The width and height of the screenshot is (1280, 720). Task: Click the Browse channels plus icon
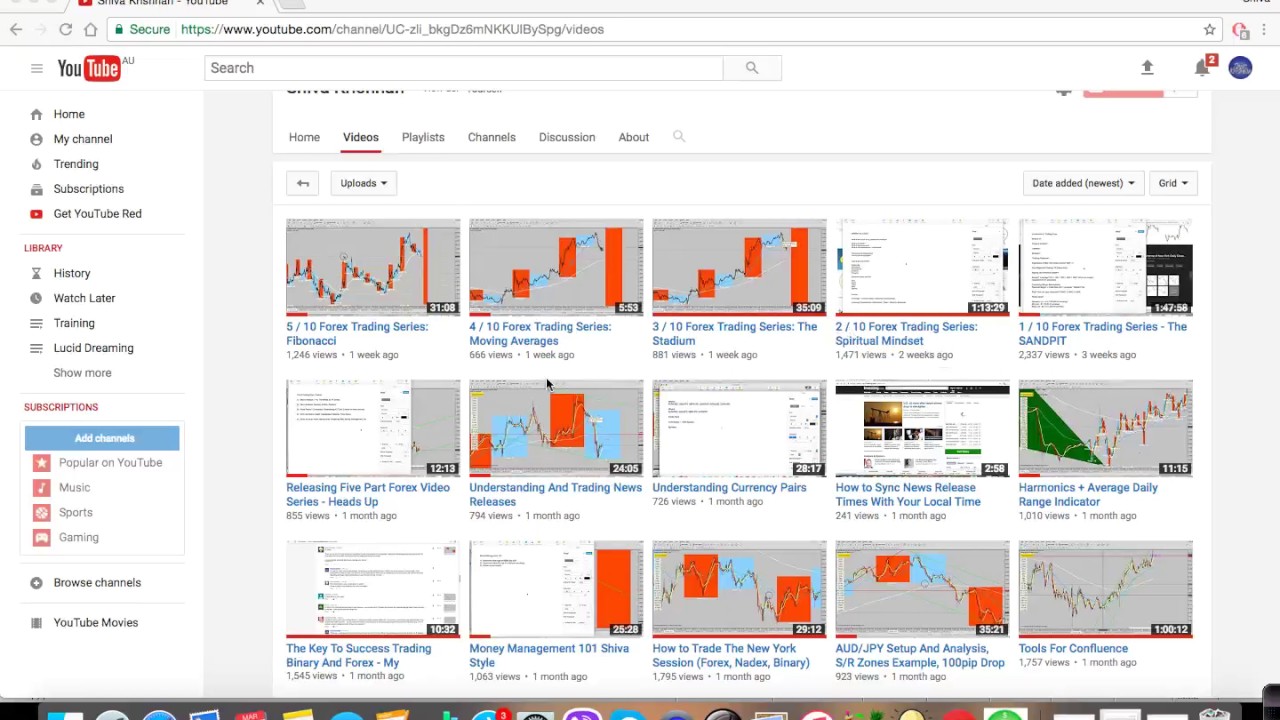tap(36, 583)
